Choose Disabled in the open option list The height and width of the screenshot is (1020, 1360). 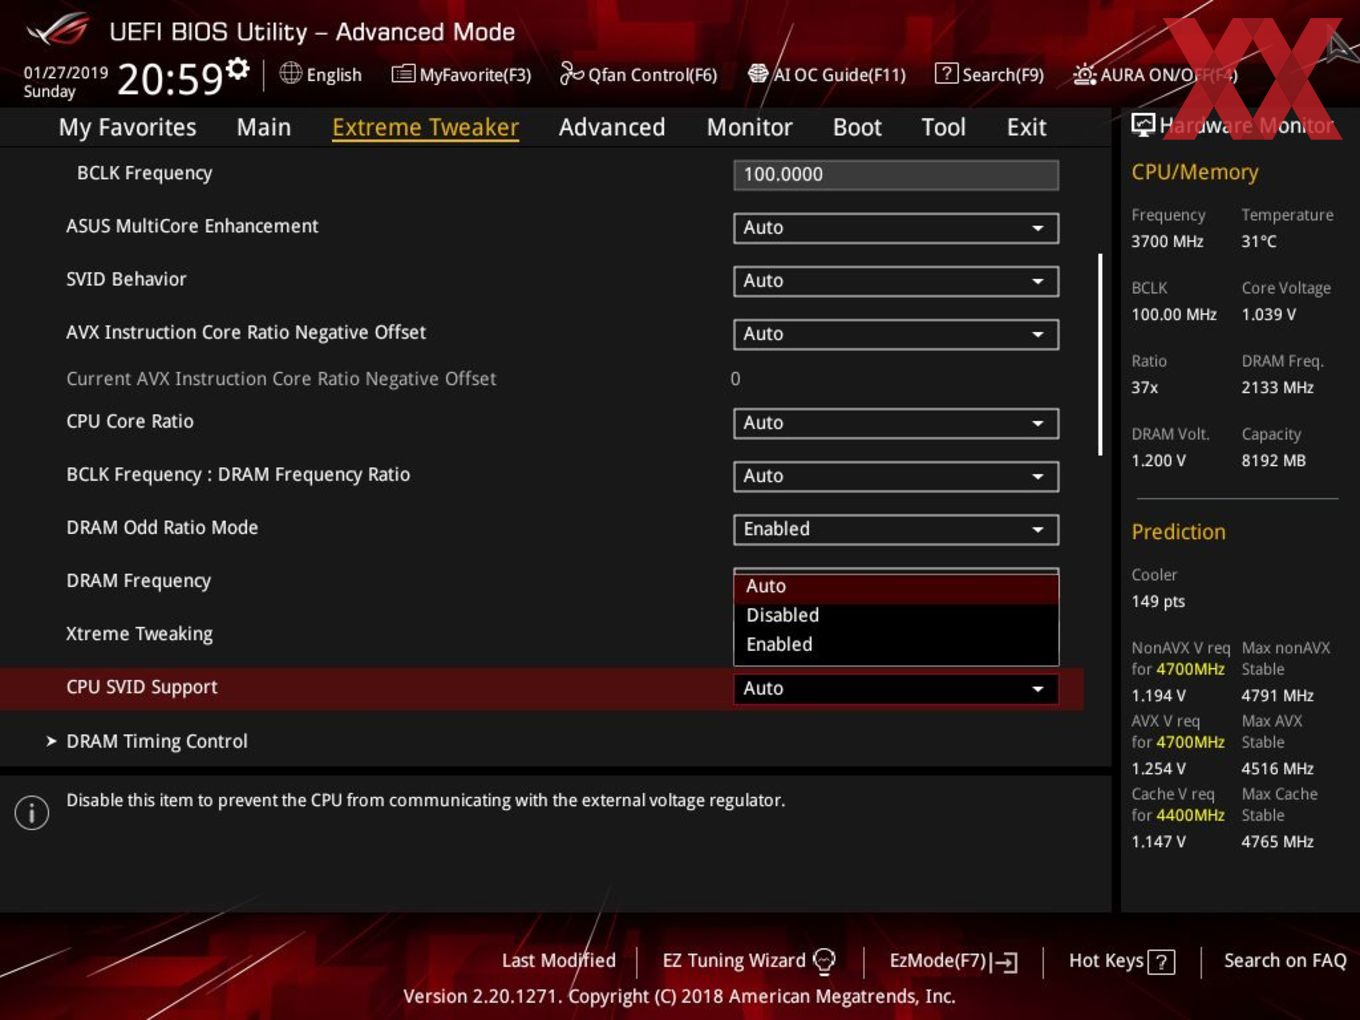(x=896, y=616)
